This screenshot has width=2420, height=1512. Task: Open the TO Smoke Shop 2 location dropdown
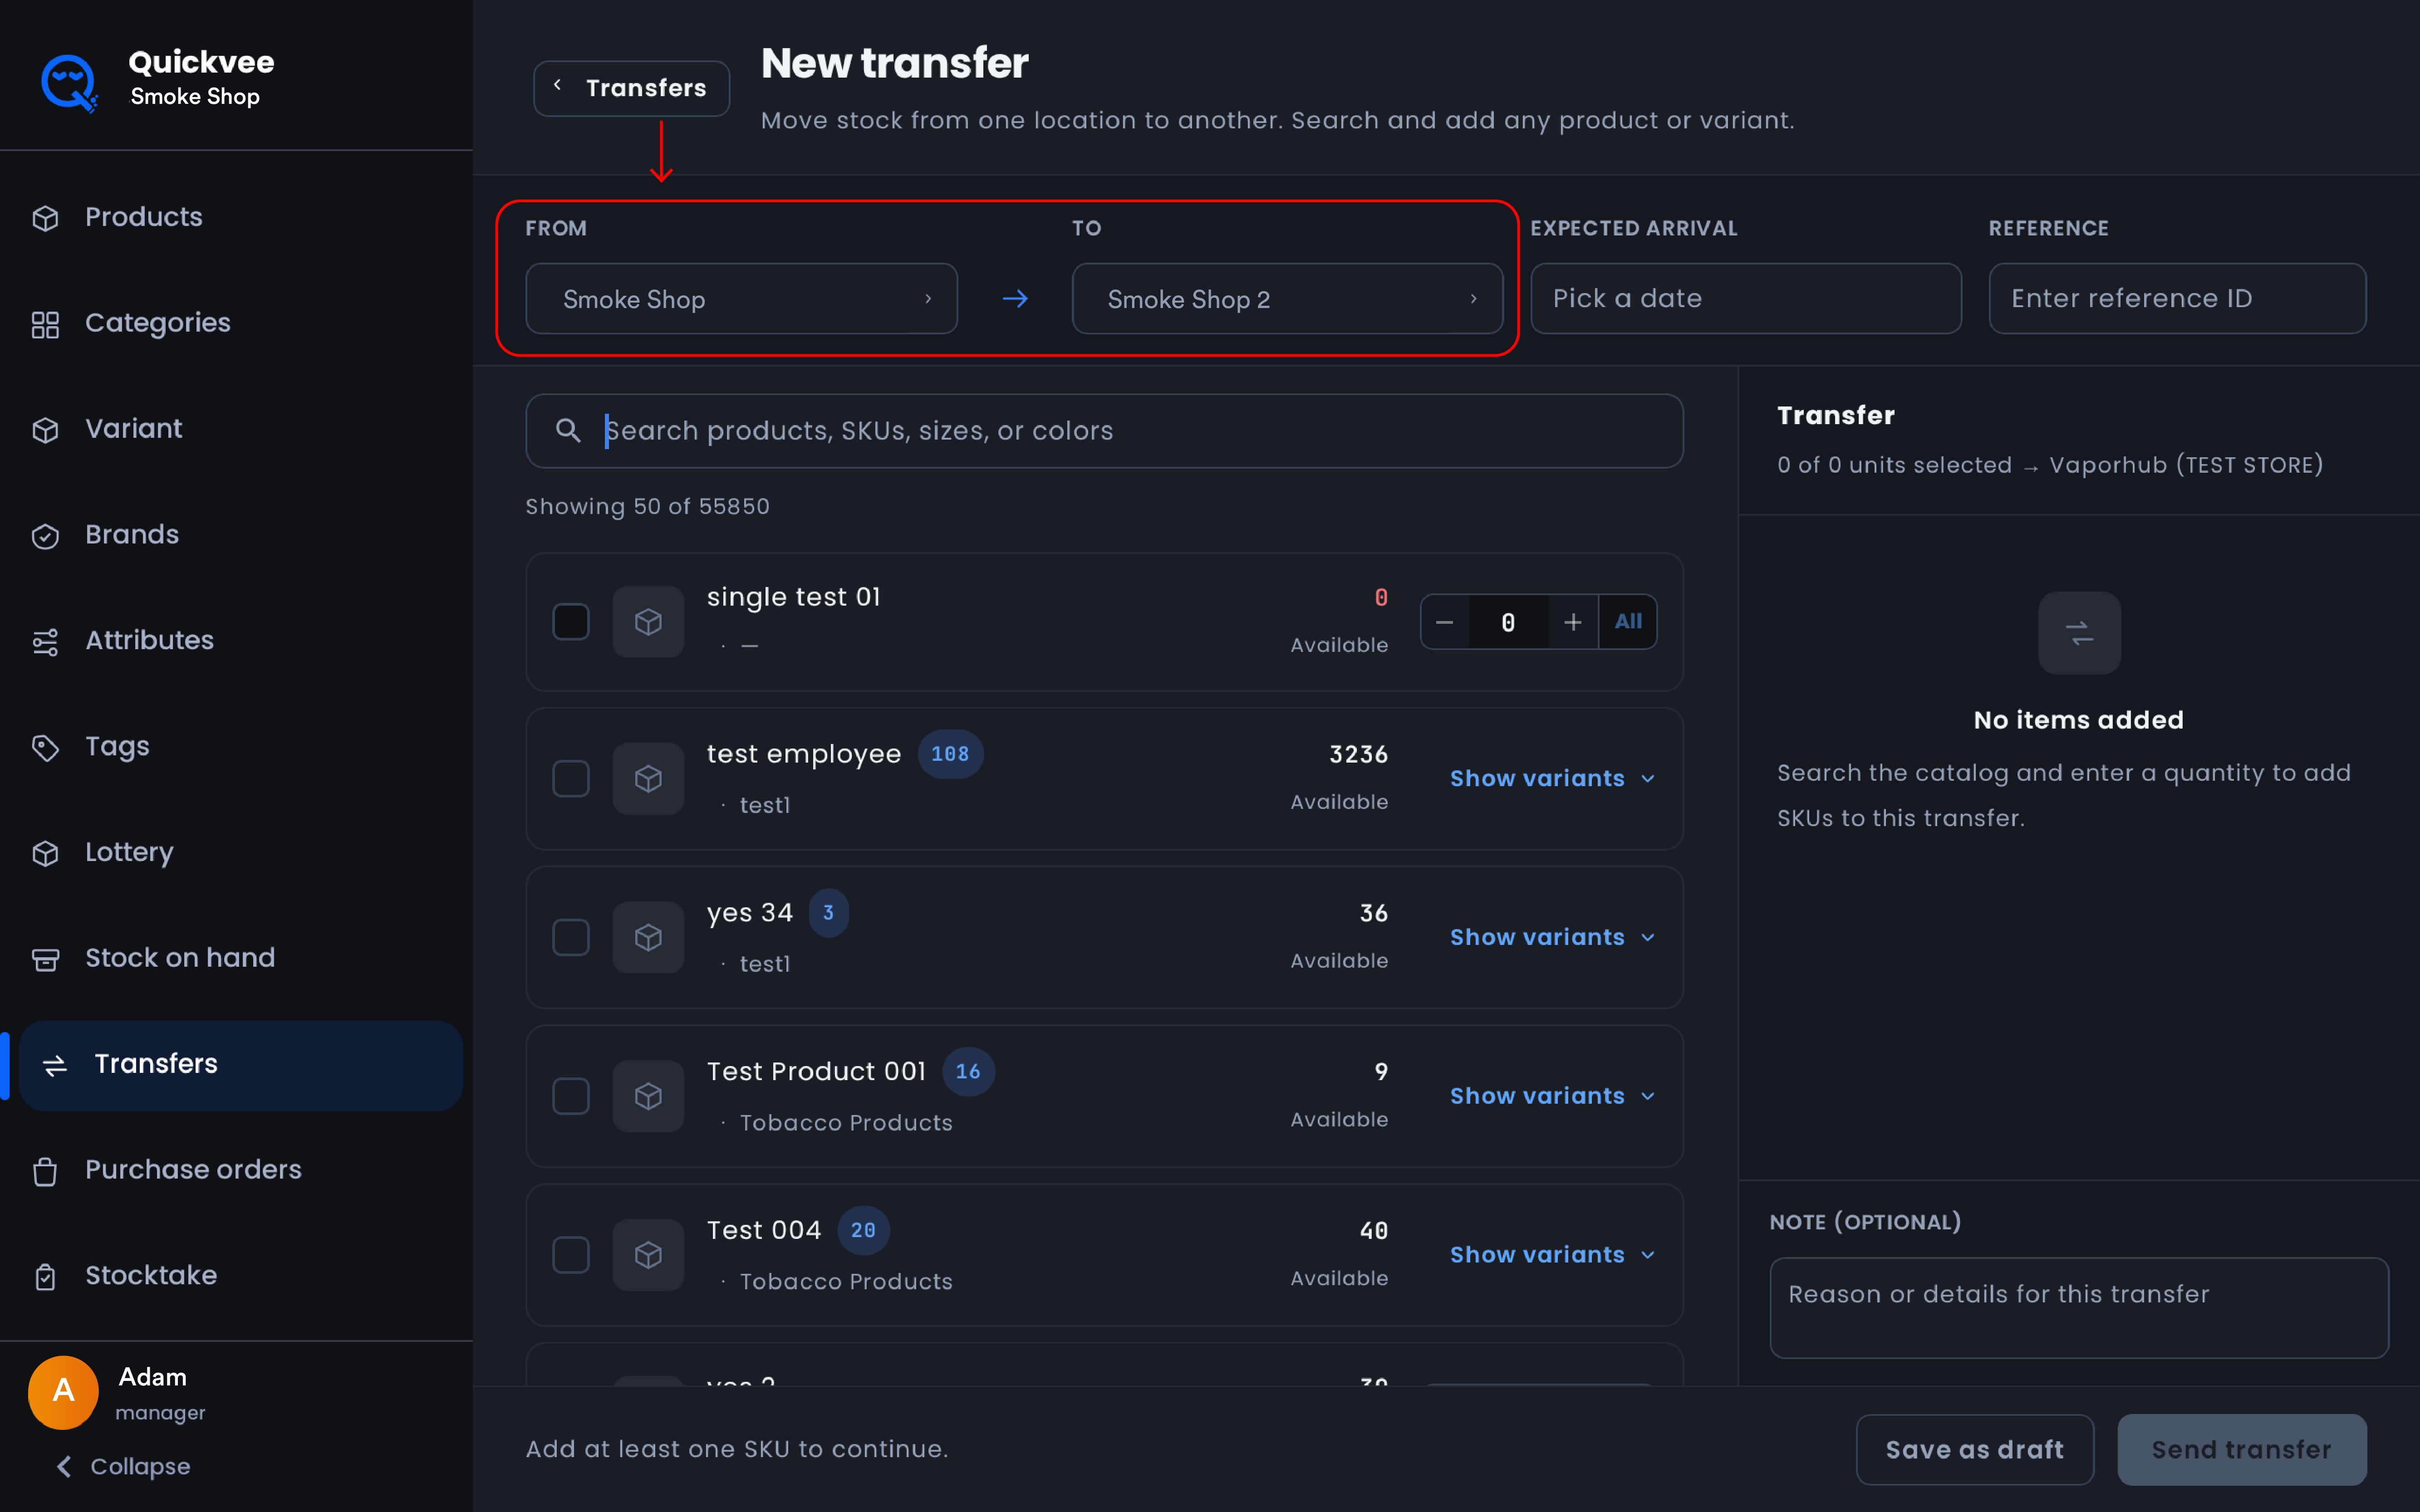(1287, 298)
